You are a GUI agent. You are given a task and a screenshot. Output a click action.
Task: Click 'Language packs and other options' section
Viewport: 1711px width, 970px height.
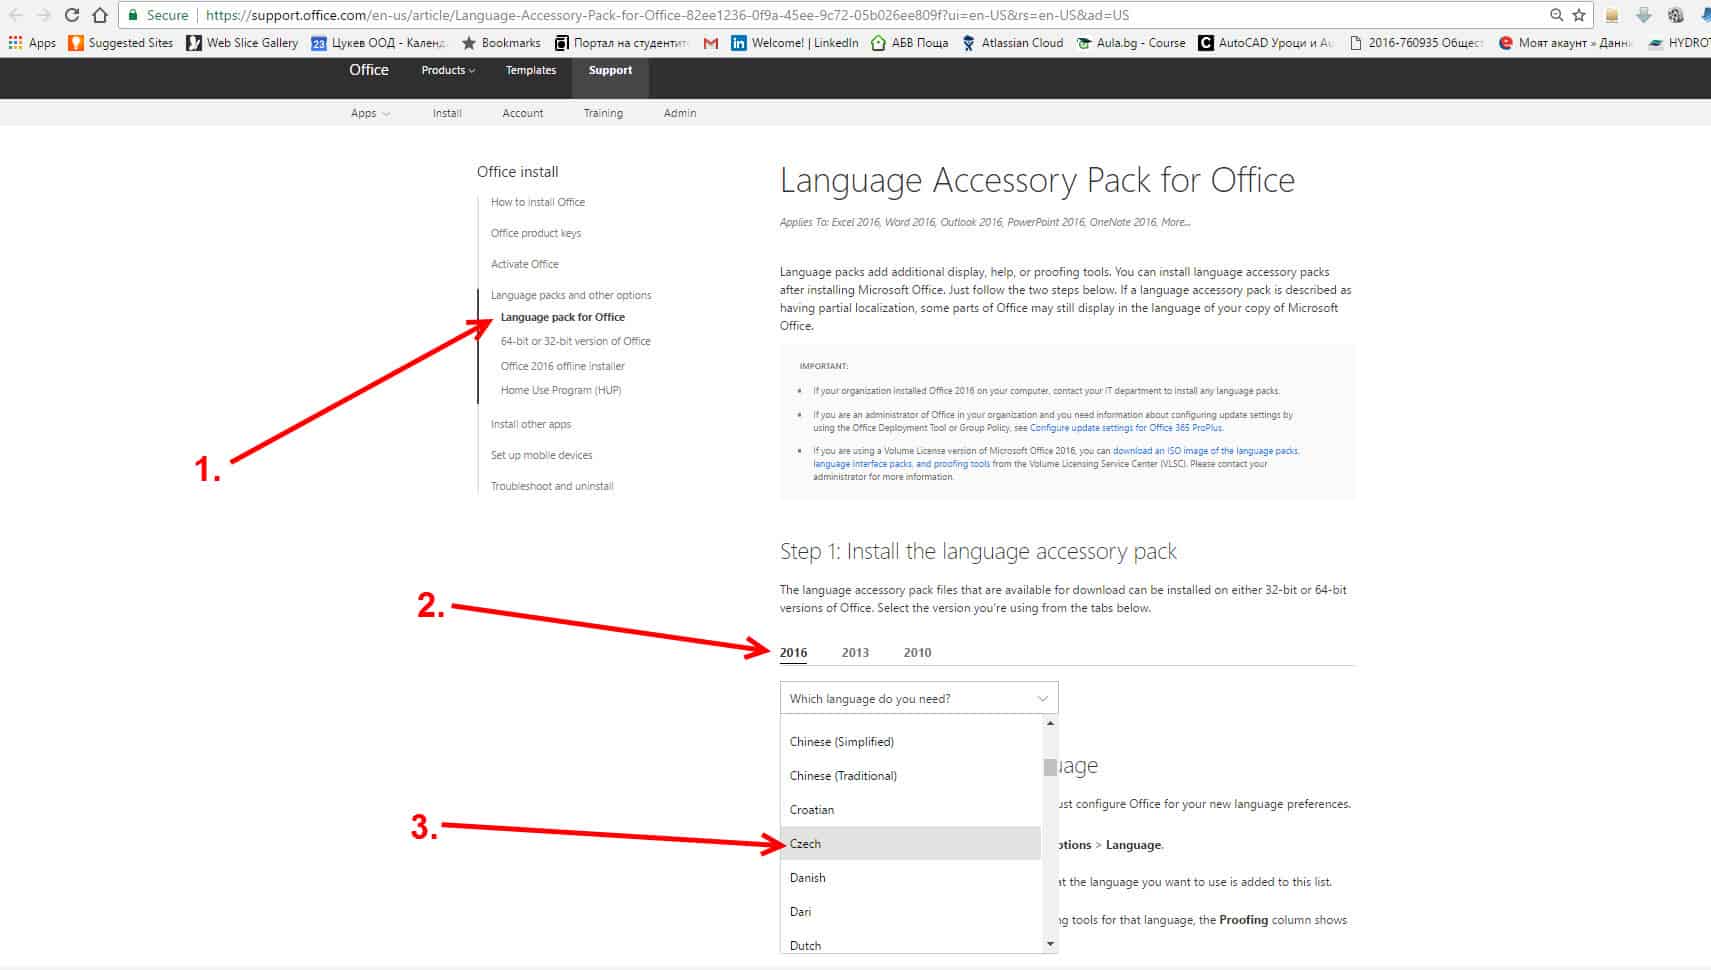click(571, 295)
